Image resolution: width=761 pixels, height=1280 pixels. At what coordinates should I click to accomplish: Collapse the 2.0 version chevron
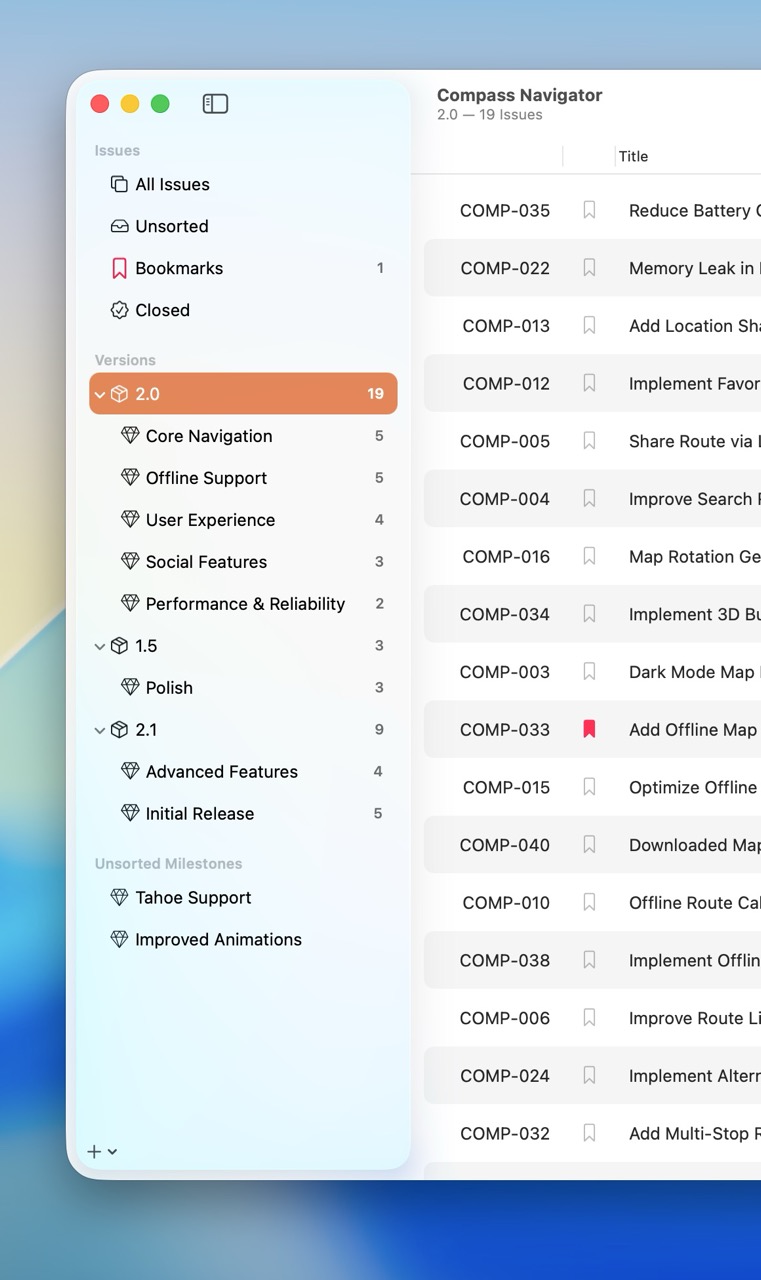(100, 394)
